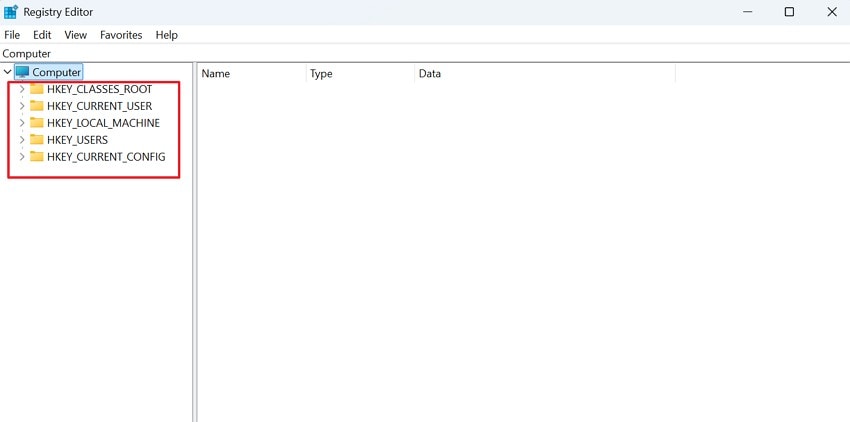850x422 pixels.
Task: Click the Computer monitor icon in tree
Action: tap(22, 72)
